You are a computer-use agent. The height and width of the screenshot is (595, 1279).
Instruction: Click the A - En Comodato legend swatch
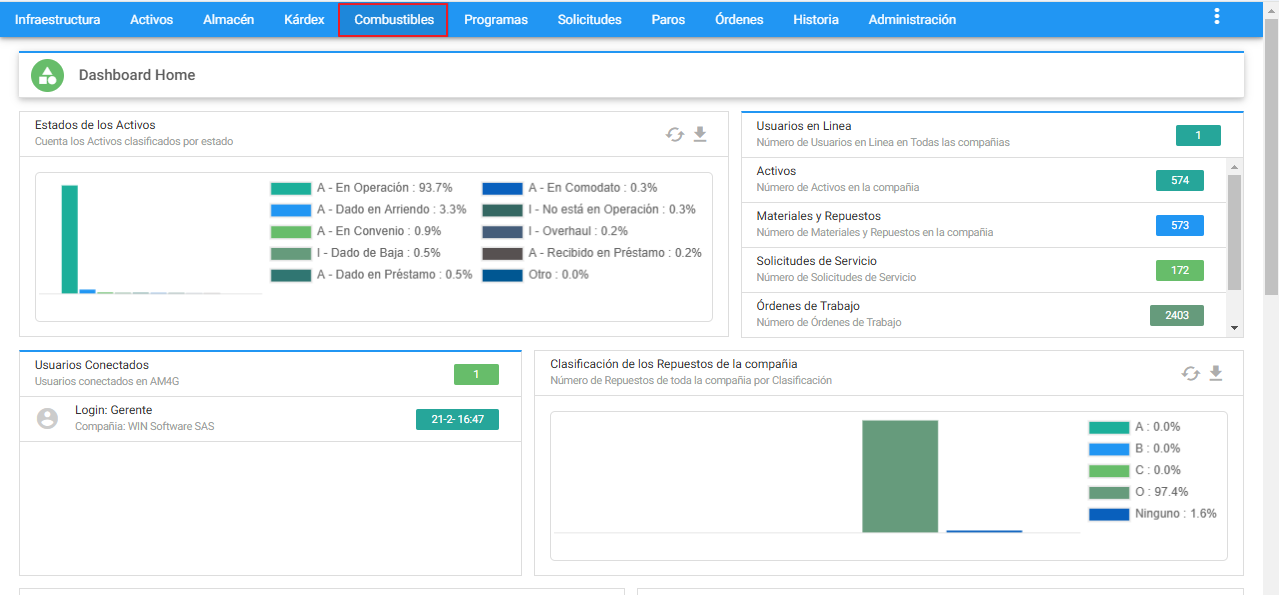coord(502,188)
